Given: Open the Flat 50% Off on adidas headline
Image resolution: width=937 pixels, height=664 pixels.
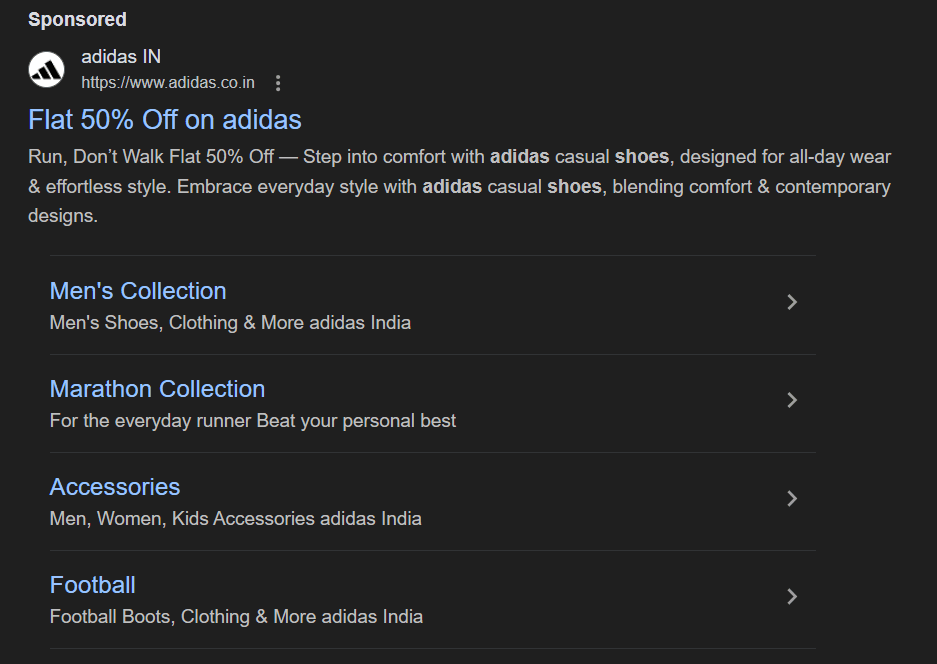Looking at the screenshot, I should pos(165,120).
